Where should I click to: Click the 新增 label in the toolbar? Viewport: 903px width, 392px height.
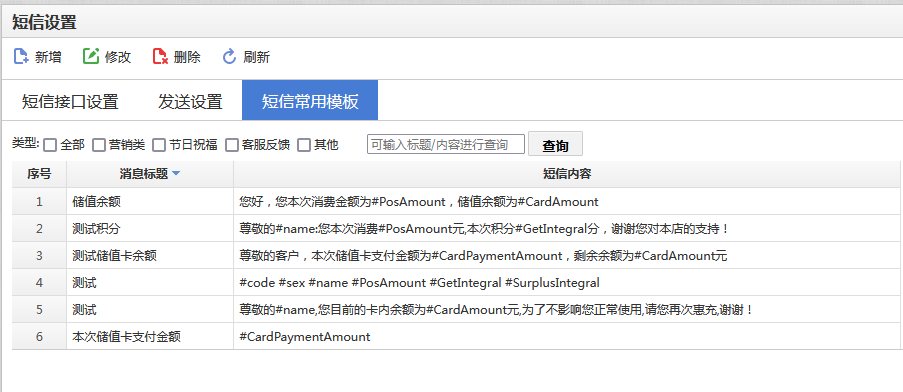coord(48,57)
